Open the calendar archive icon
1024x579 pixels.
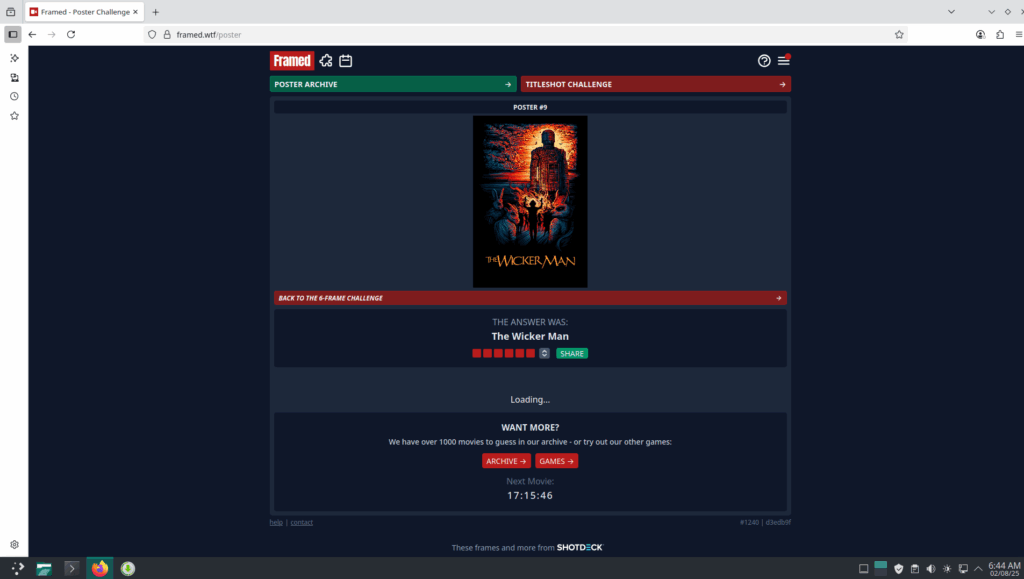[345, 61]
